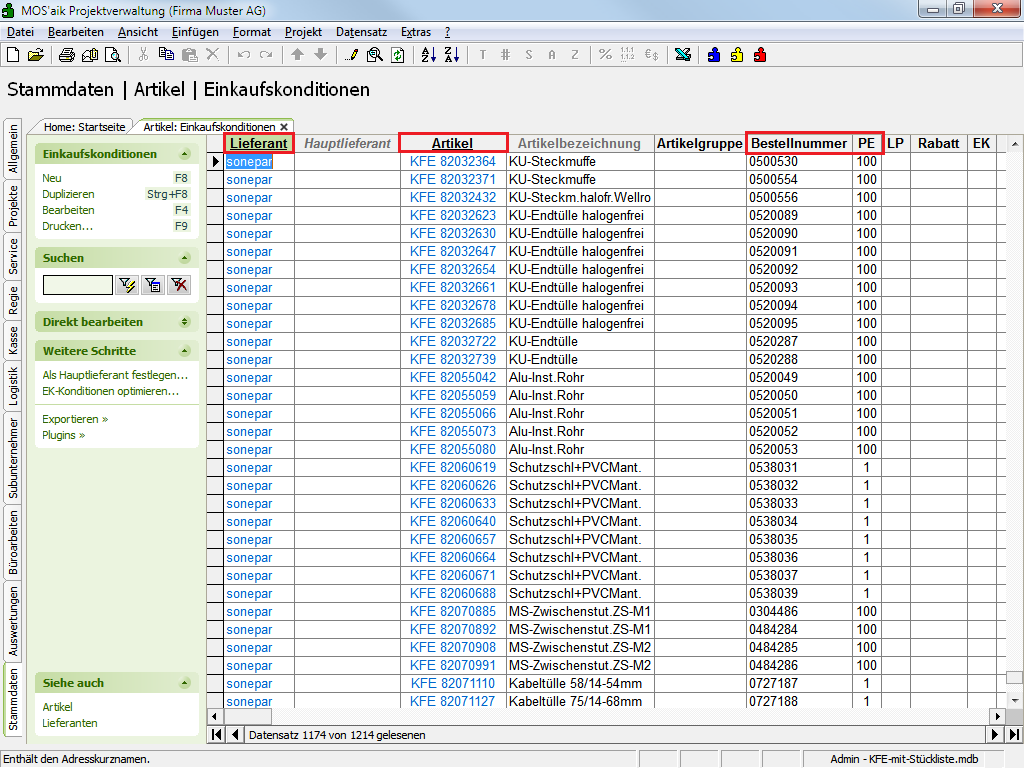Click the Duplizieren action link
This screenshot has width=1024, height=768.
(x=68, y=194)
